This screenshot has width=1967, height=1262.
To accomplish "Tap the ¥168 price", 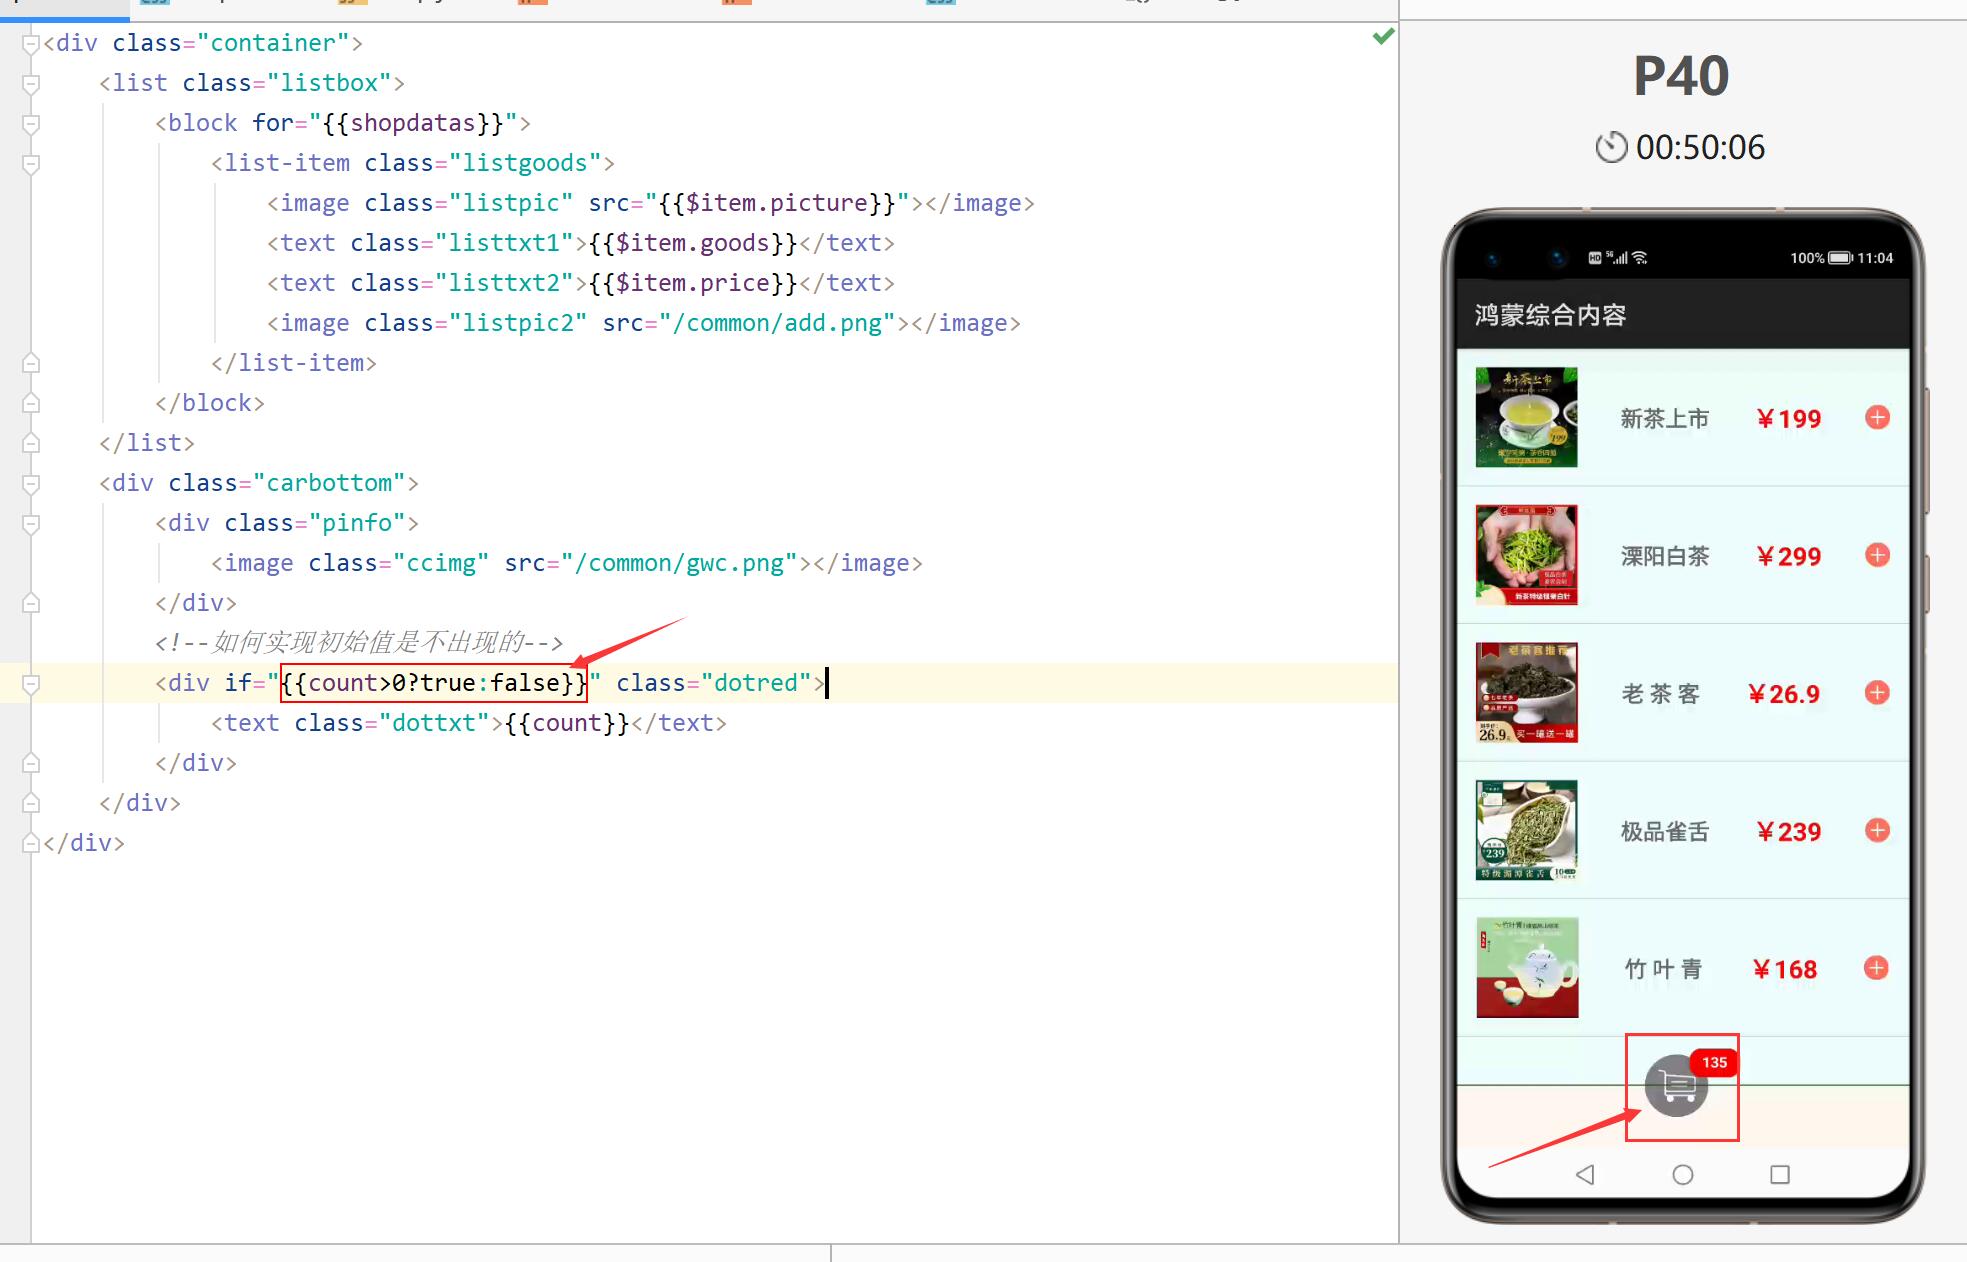I will pyautogui.click(x=1785, y=969).
